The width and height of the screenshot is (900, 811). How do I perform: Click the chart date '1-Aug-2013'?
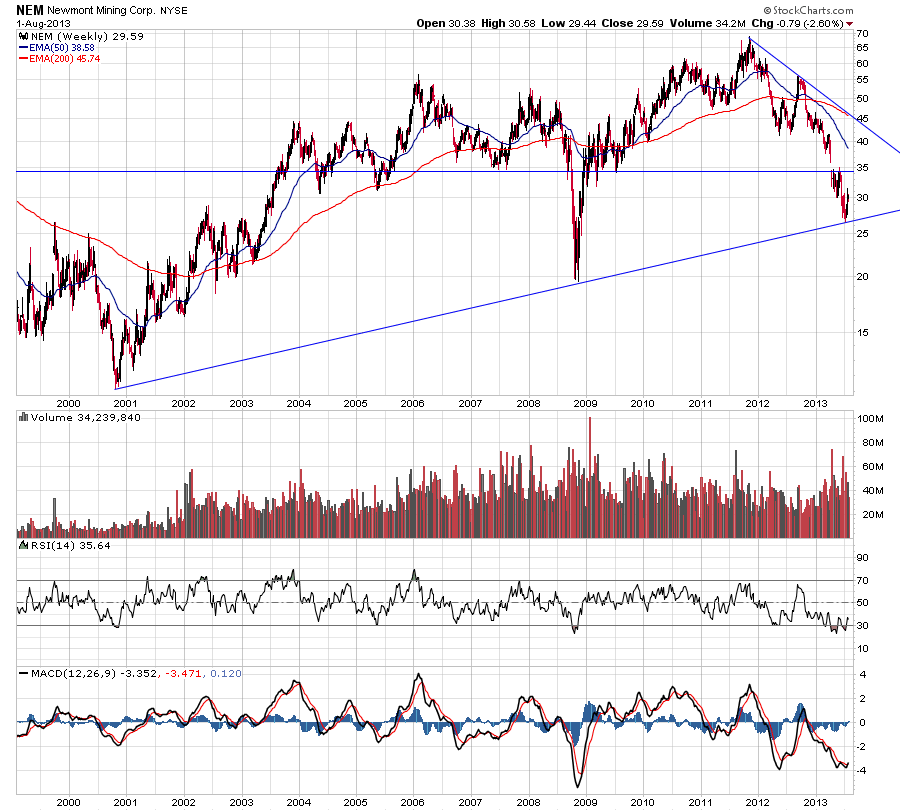pyautogui.click(x=44, y=24)
